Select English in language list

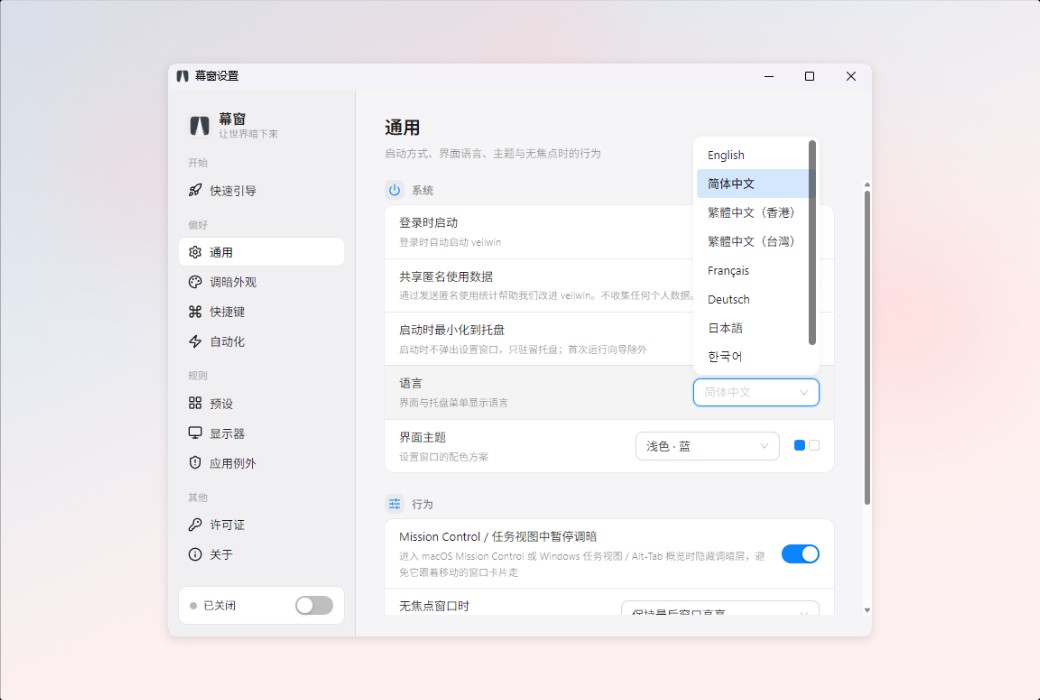(753, 155)
